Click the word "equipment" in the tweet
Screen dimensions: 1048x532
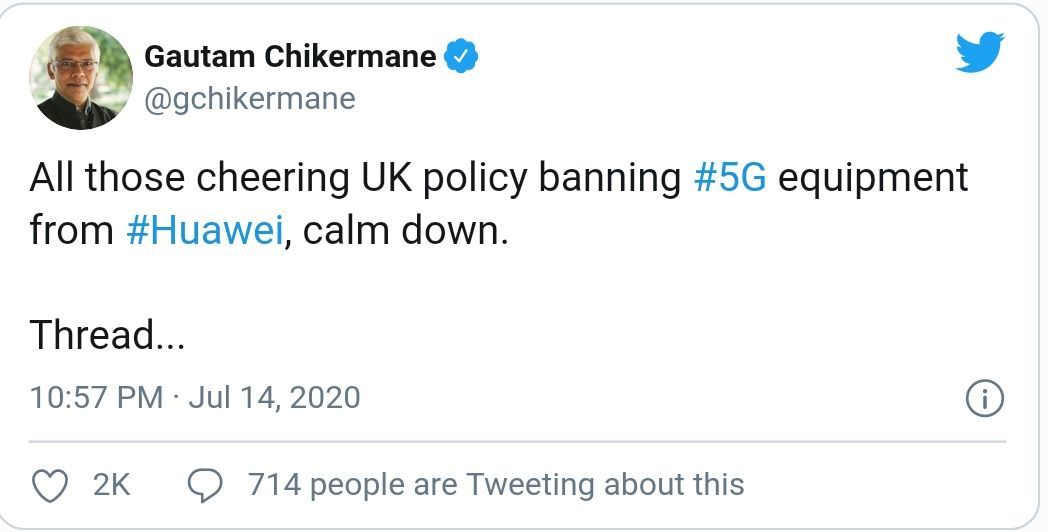pyautogui.click(x=873, y=179)
